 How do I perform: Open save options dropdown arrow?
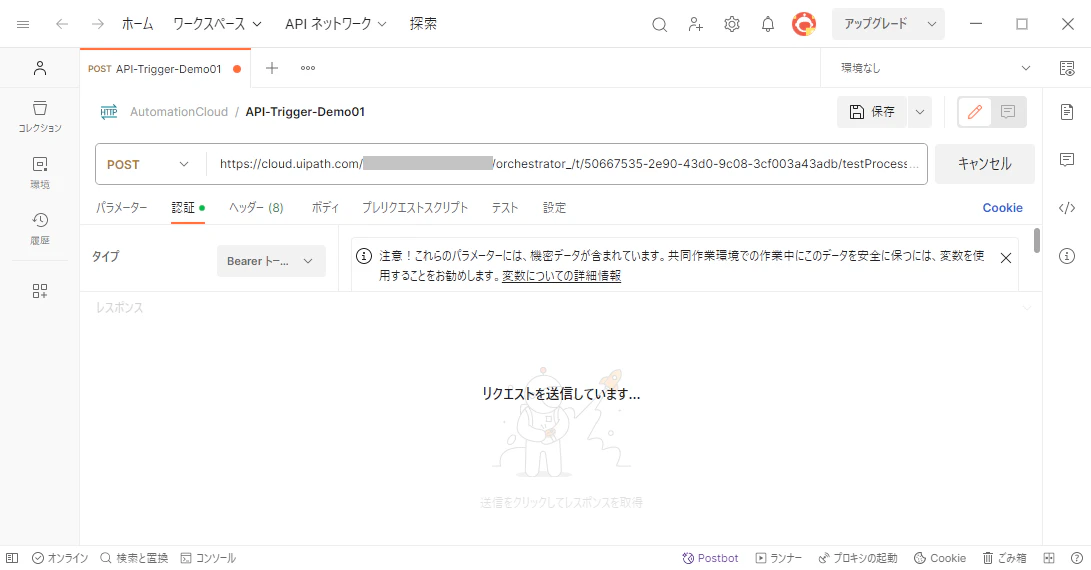920,112
